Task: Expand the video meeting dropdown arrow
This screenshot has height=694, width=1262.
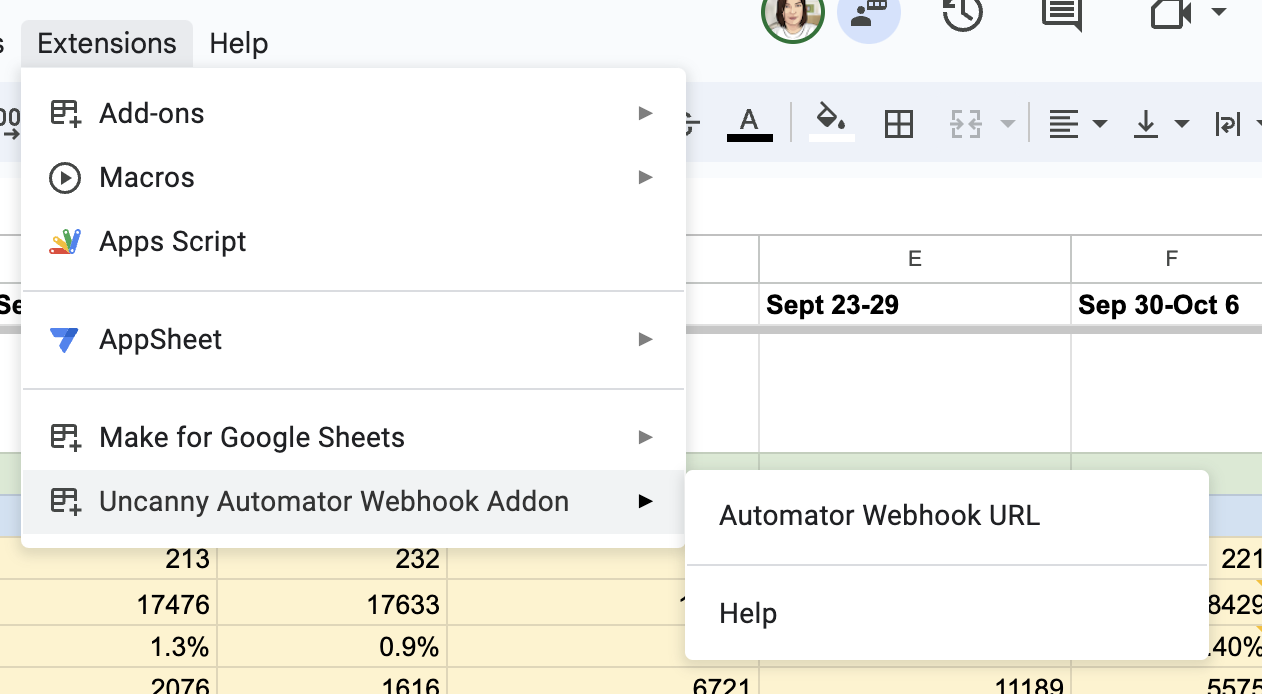Action: [x=1218, y=13]
